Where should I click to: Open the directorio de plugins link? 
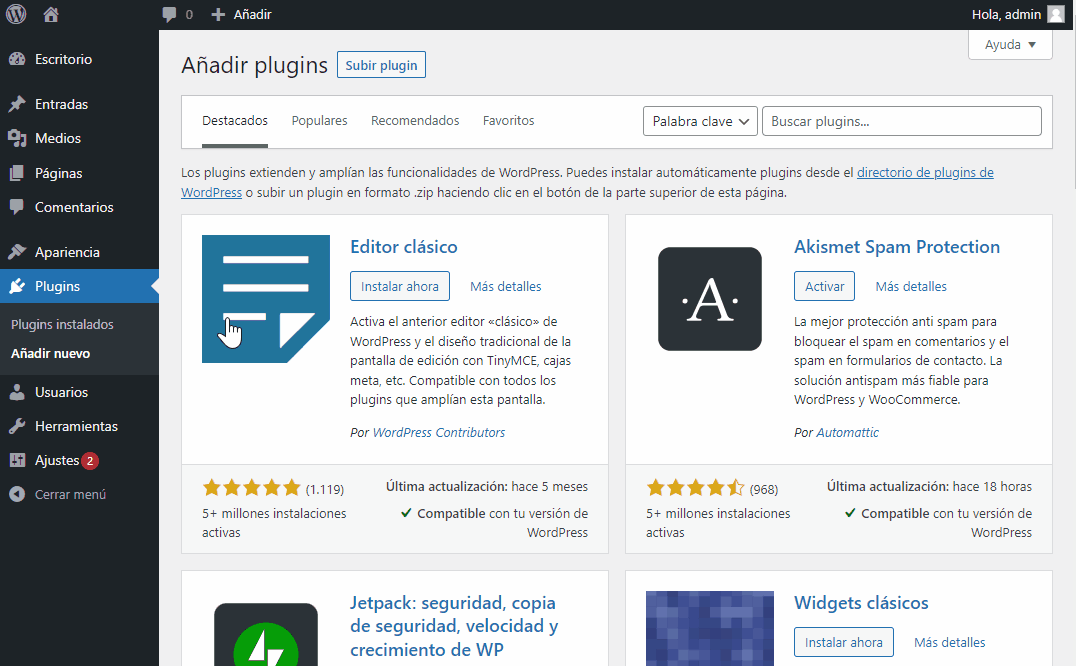(x=925, y=173)
